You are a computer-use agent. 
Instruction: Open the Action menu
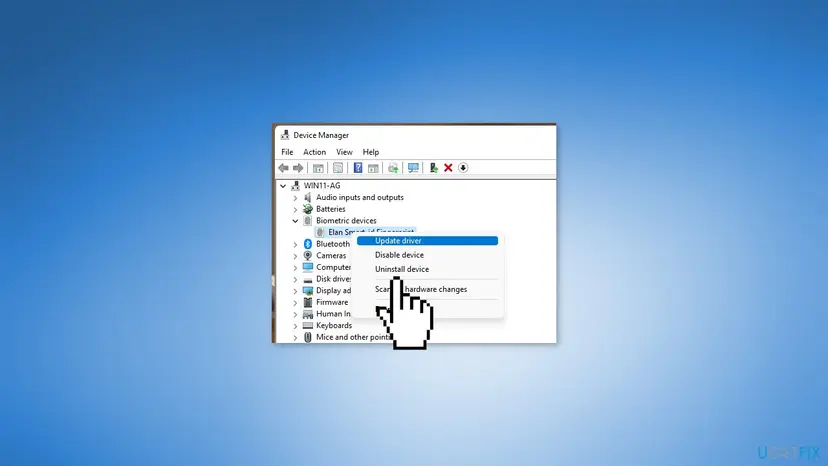point(314,152)
